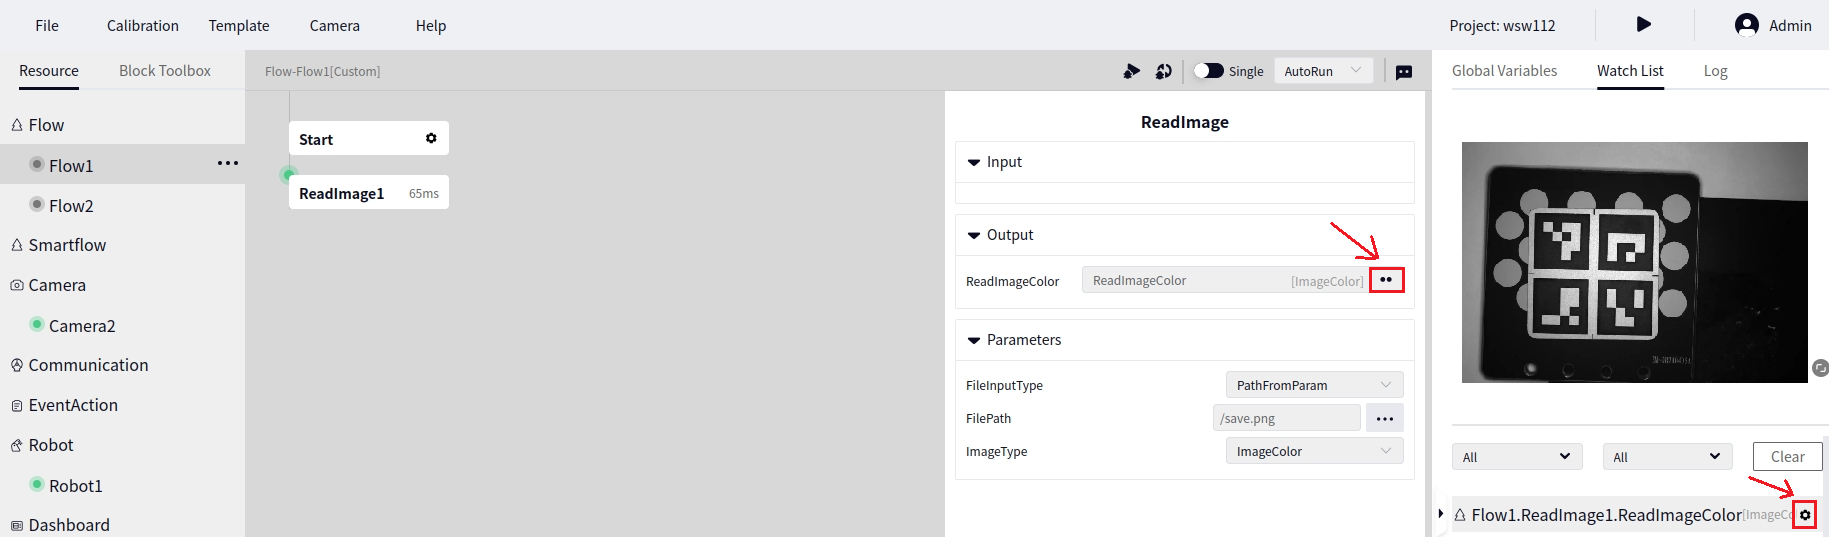This screenshot has width=1829, height=537.
Task: Switch to the Resource tab
Action: tap(49, 71)
